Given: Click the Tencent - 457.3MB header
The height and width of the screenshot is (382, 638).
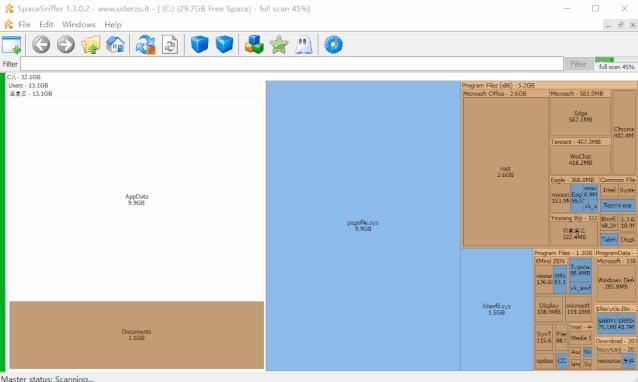Looking at the screenshot, I should coord(580,142).
